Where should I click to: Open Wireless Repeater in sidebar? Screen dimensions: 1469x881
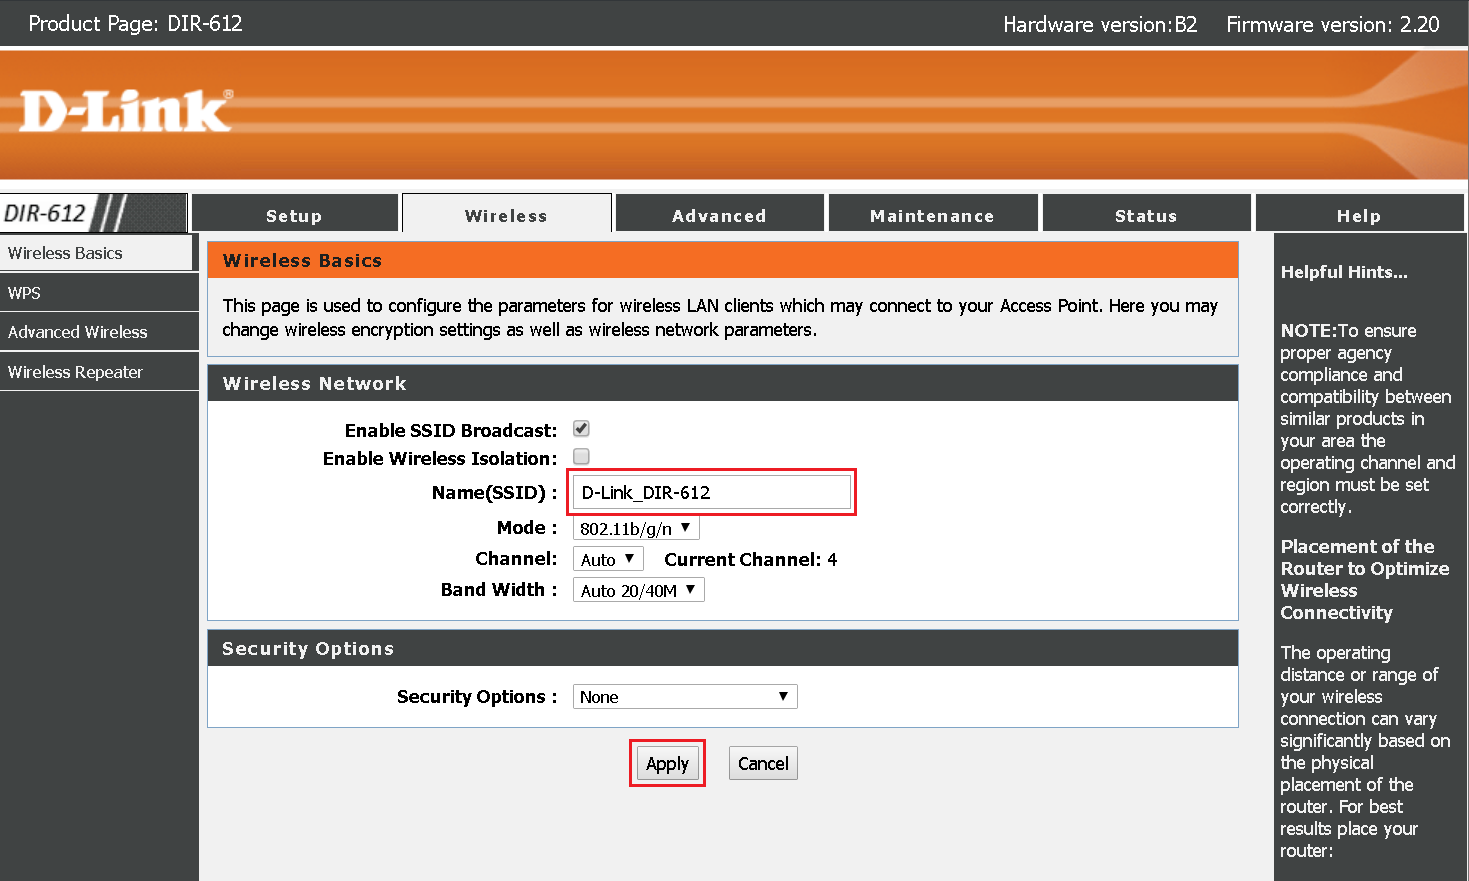point(99,372)
